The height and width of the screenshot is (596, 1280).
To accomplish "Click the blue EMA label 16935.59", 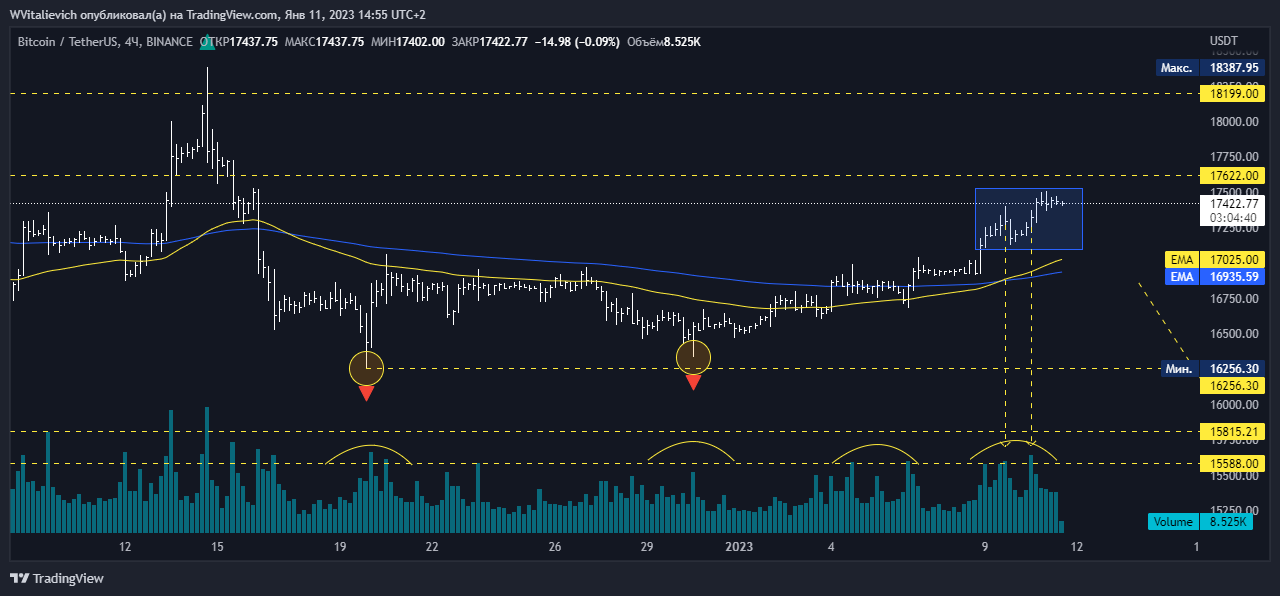I will [x=1215, y=276].
